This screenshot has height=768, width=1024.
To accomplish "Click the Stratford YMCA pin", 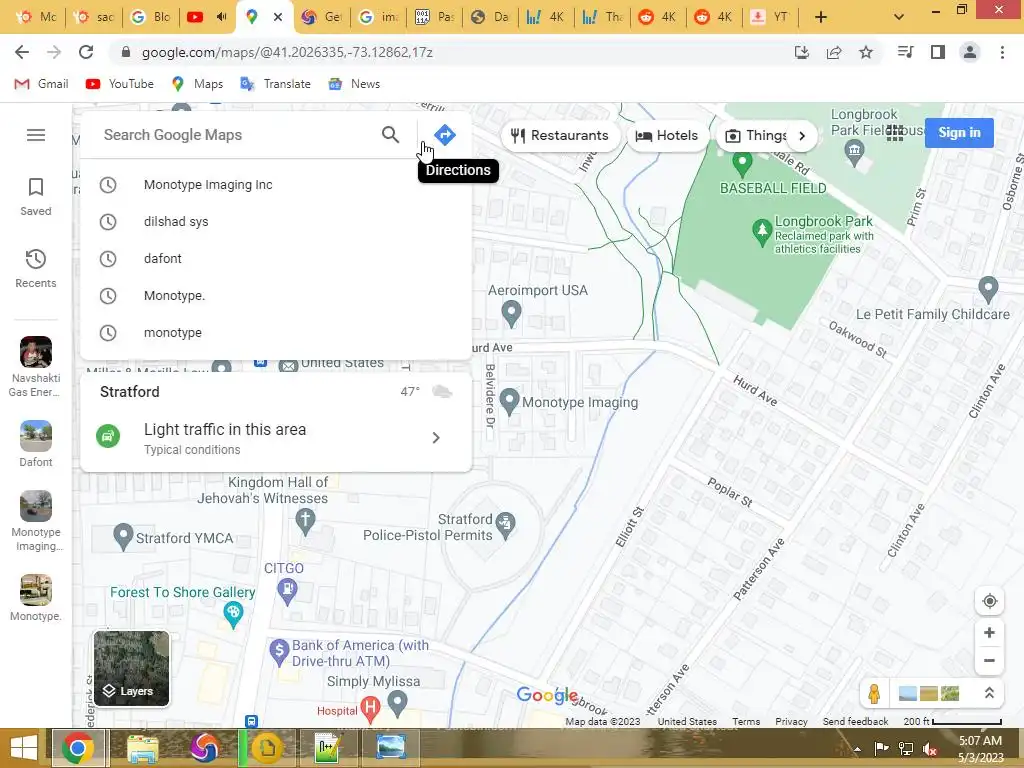I will [x=123, y=537].
